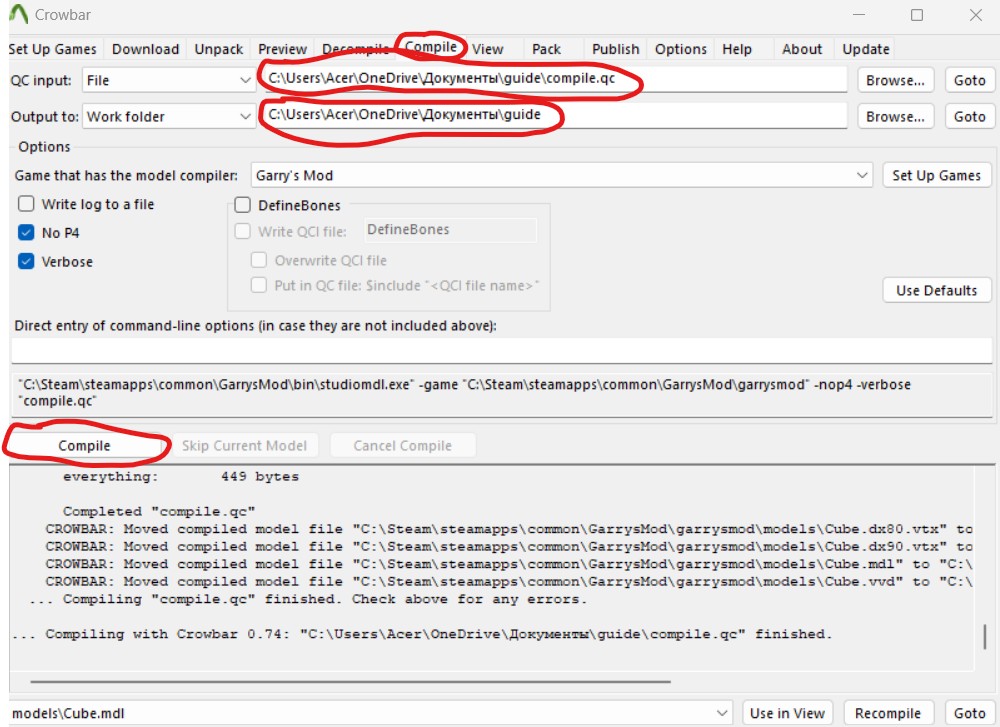Enable the DefineBones checkbox
1000x727 pixels.
242,205
